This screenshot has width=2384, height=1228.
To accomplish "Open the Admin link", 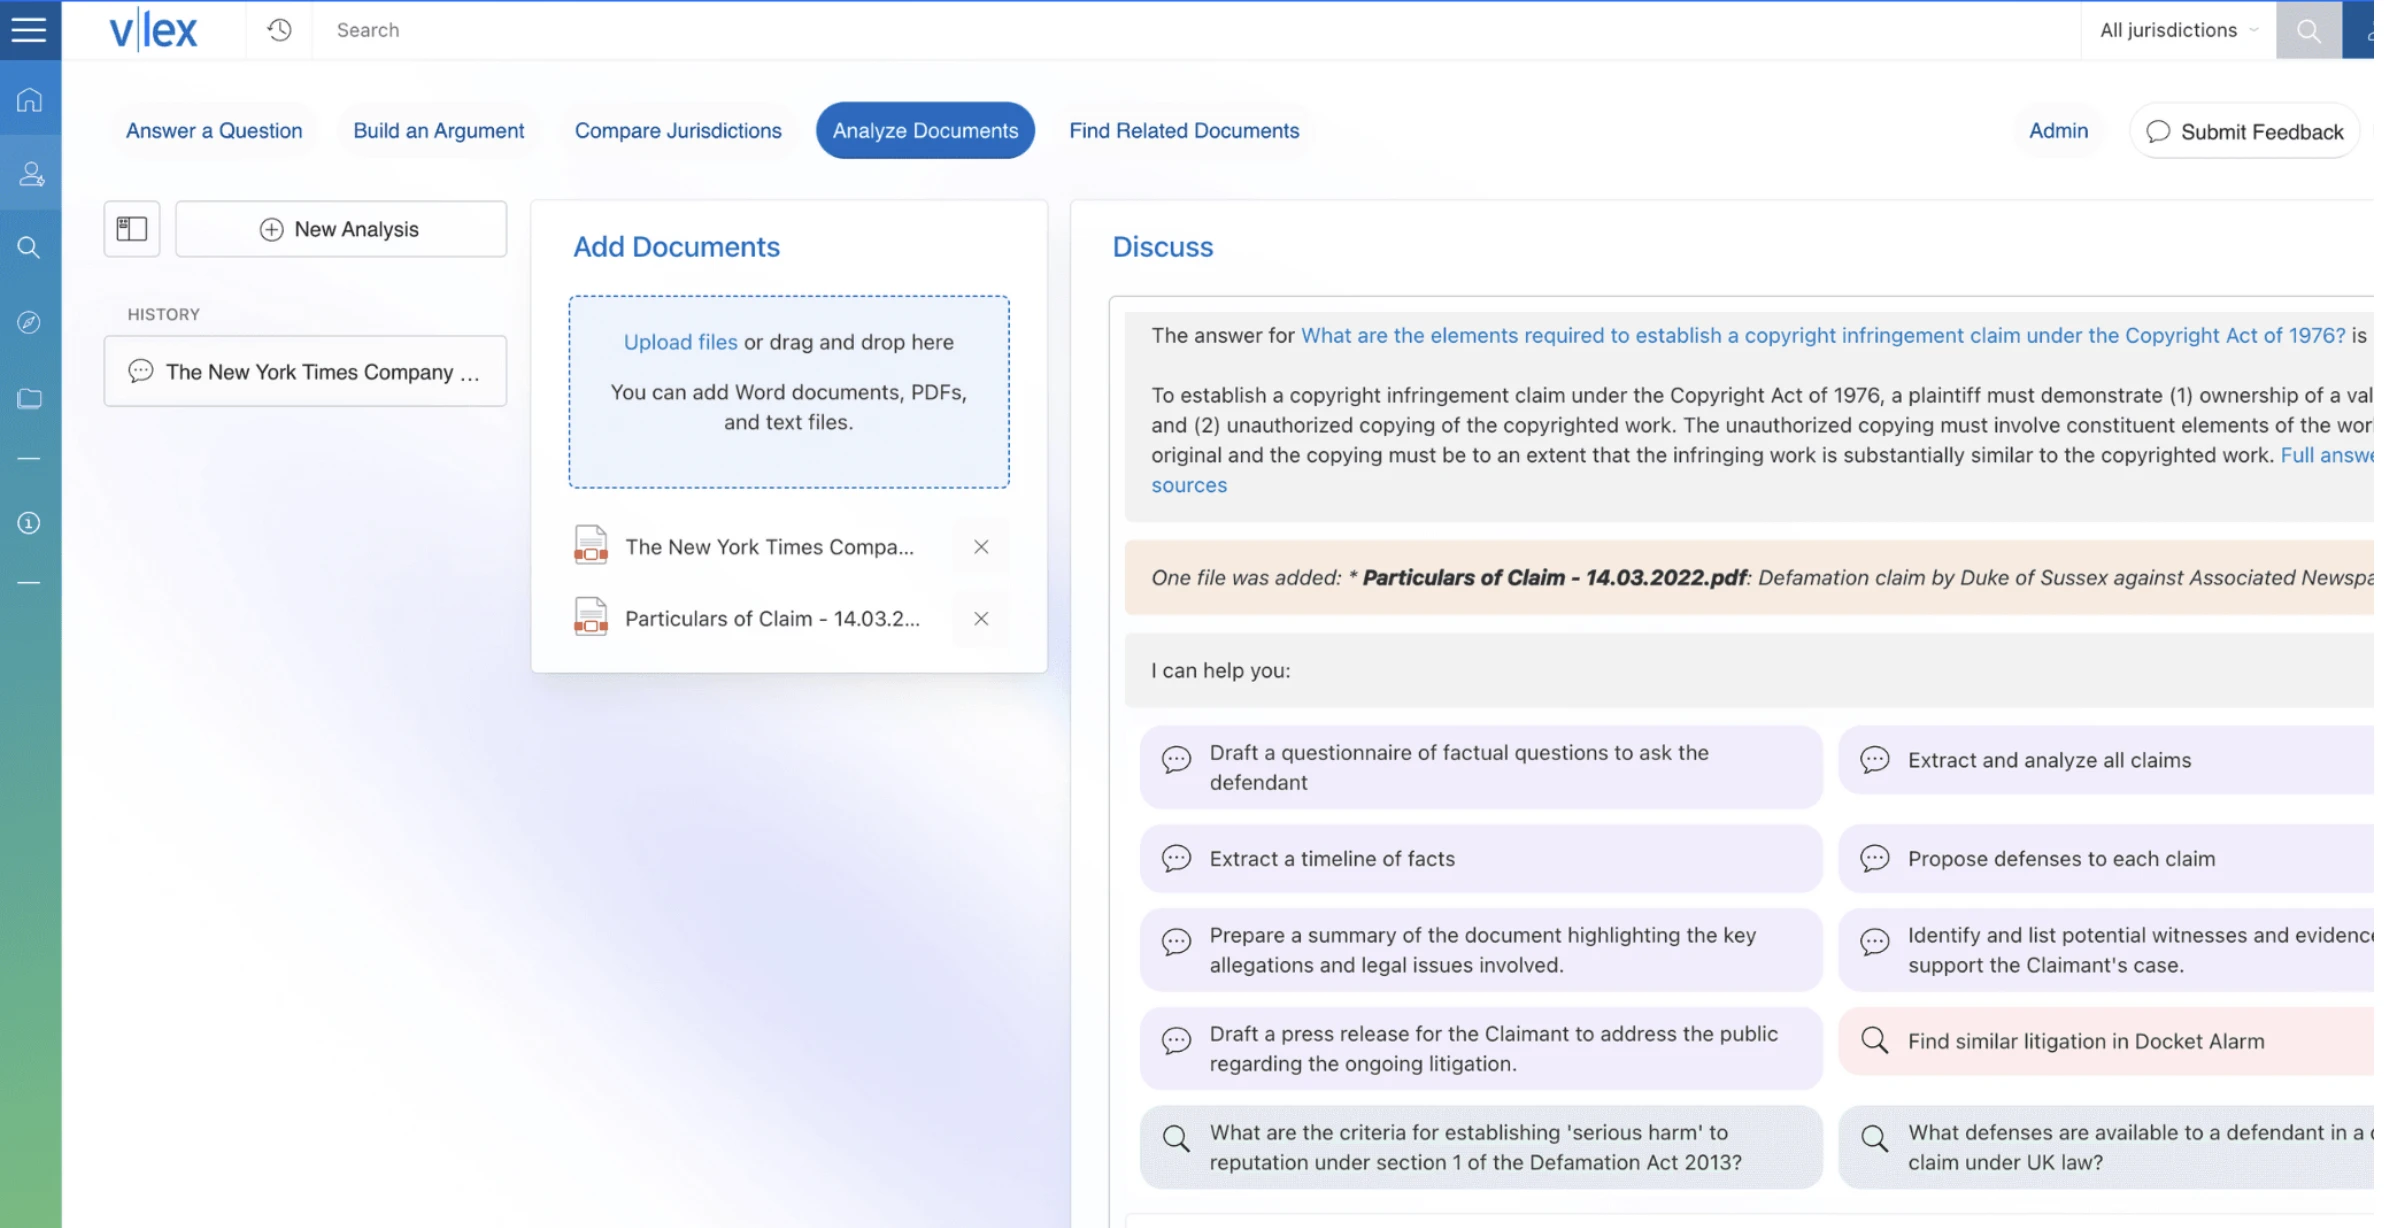I will (x=2058, y=131).
